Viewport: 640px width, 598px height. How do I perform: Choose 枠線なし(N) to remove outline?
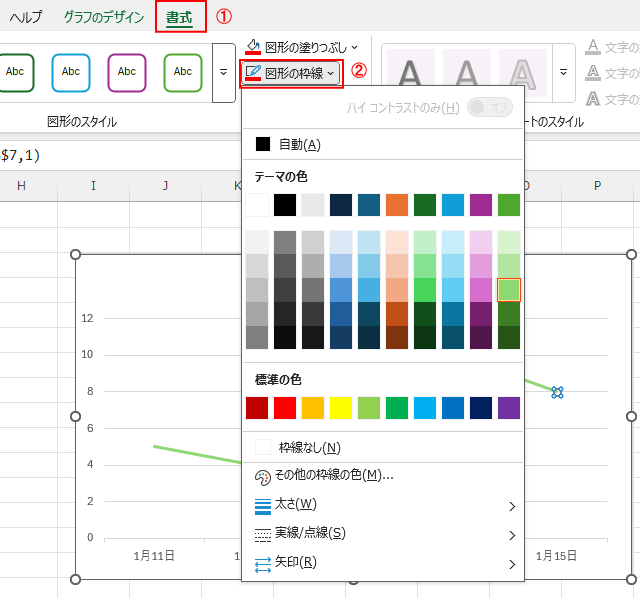[x=383, y=447]
